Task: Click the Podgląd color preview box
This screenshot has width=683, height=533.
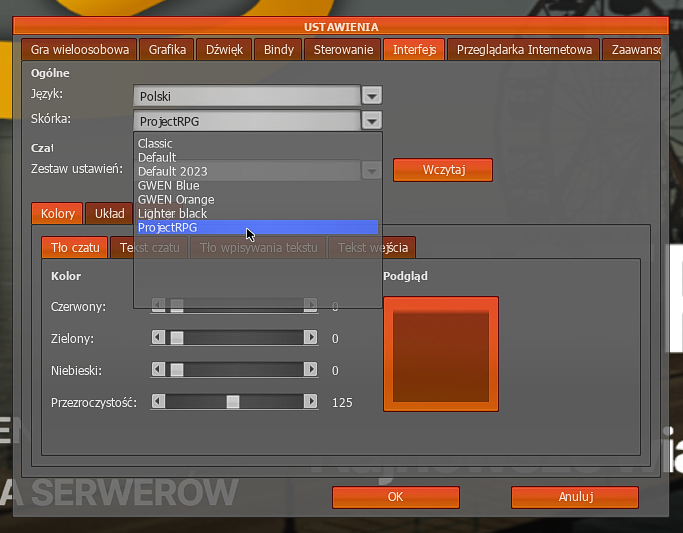Action: pos(441,354)
